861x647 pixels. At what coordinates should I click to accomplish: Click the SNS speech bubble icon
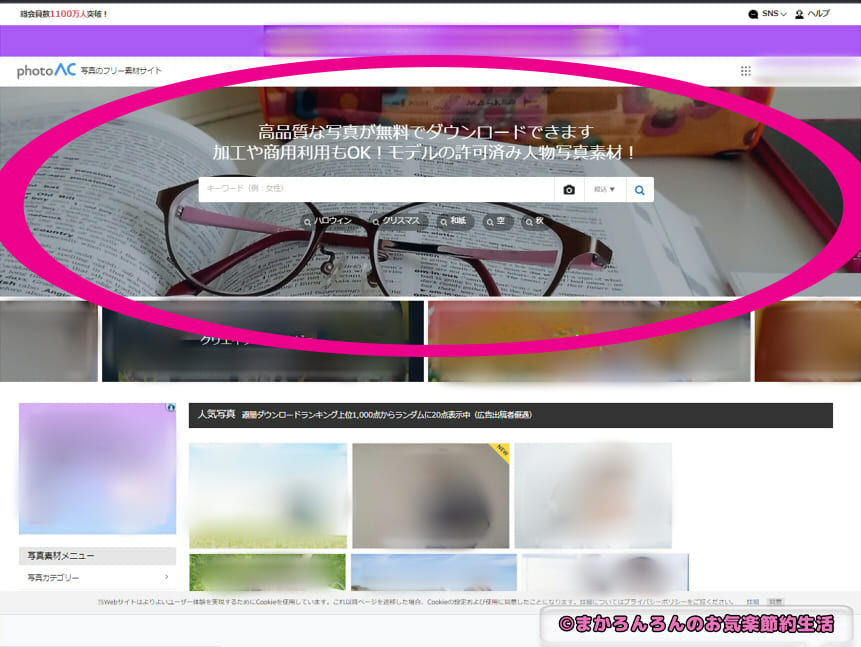(x=753, y=14)
